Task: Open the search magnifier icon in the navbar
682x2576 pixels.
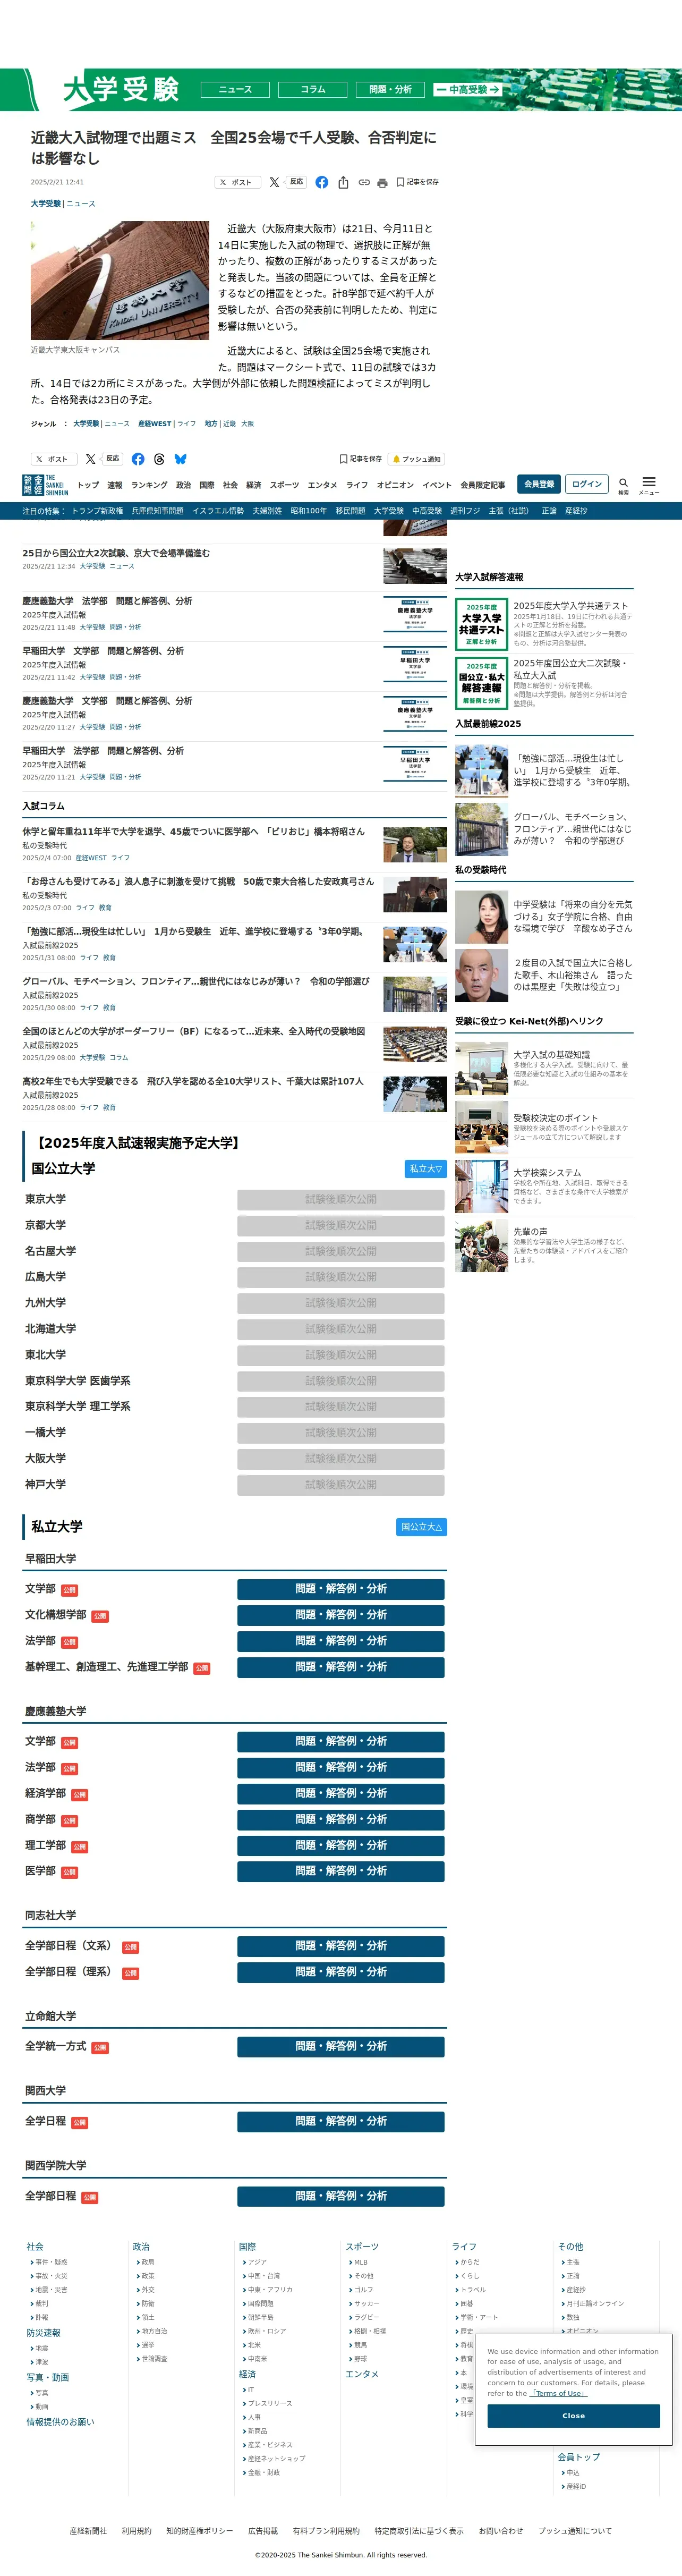Action: (623, 482)
